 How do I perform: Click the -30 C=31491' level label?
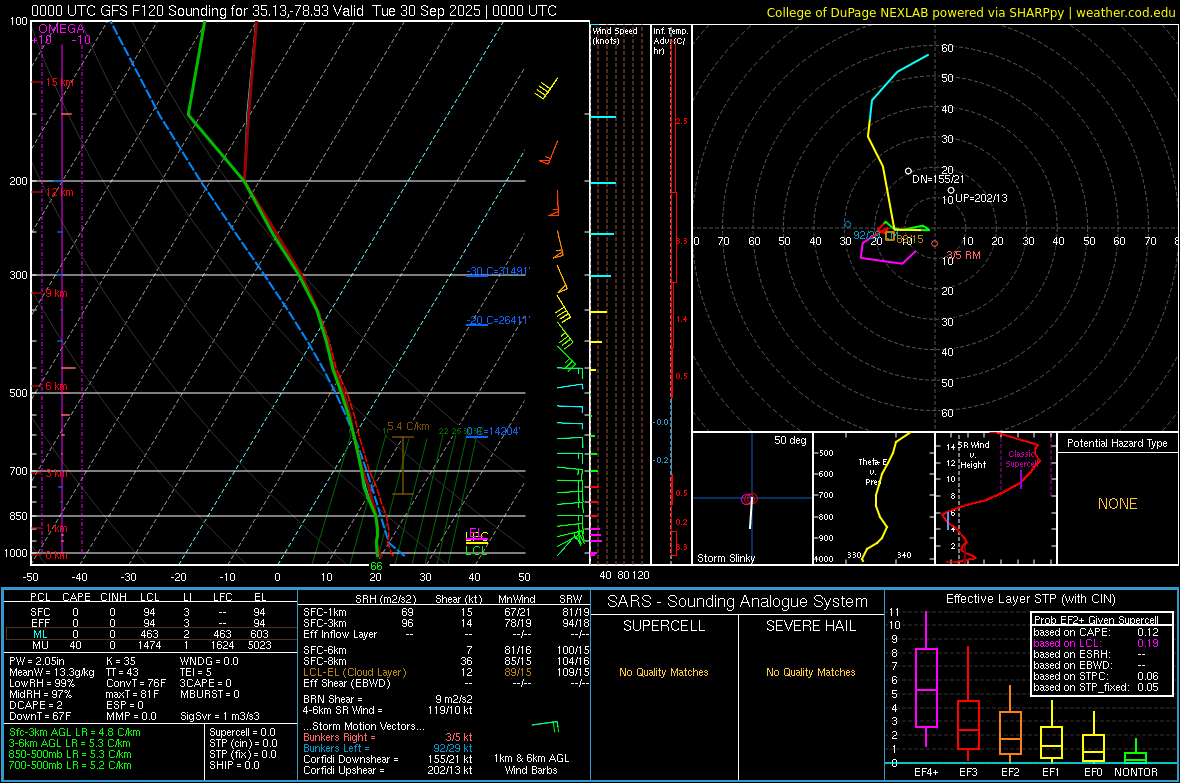point(497,271)
